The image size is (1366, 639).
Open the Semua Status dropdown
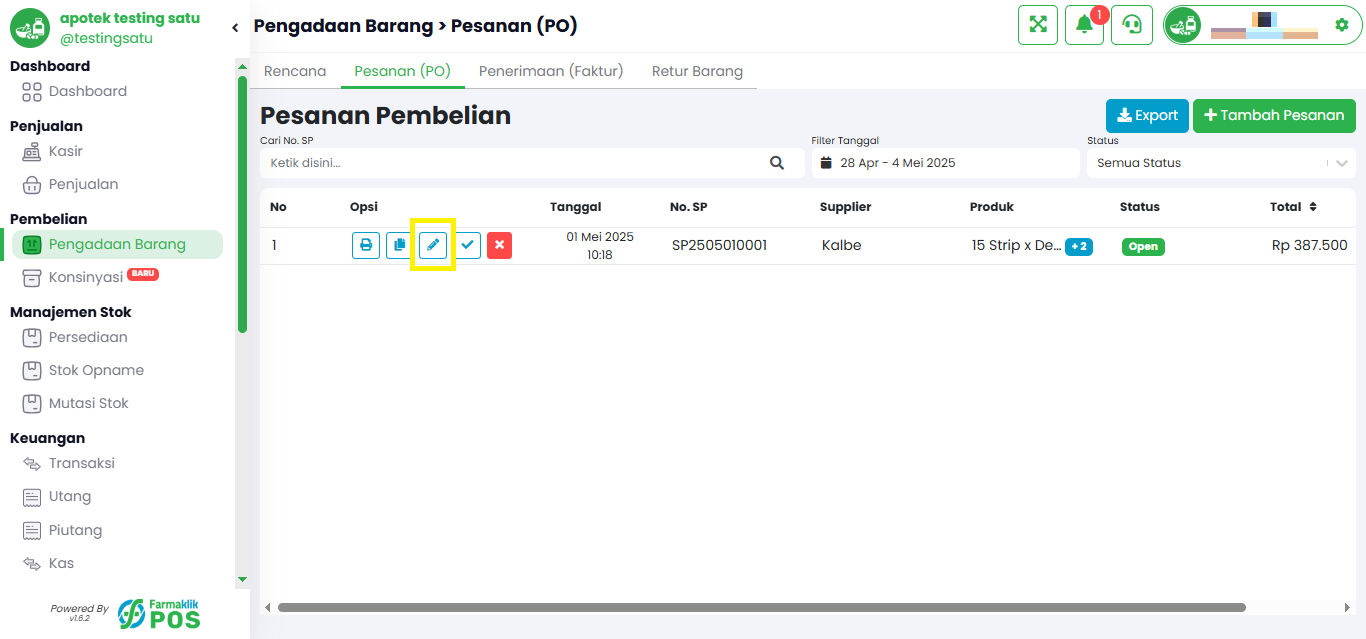tap(1221, 163)
